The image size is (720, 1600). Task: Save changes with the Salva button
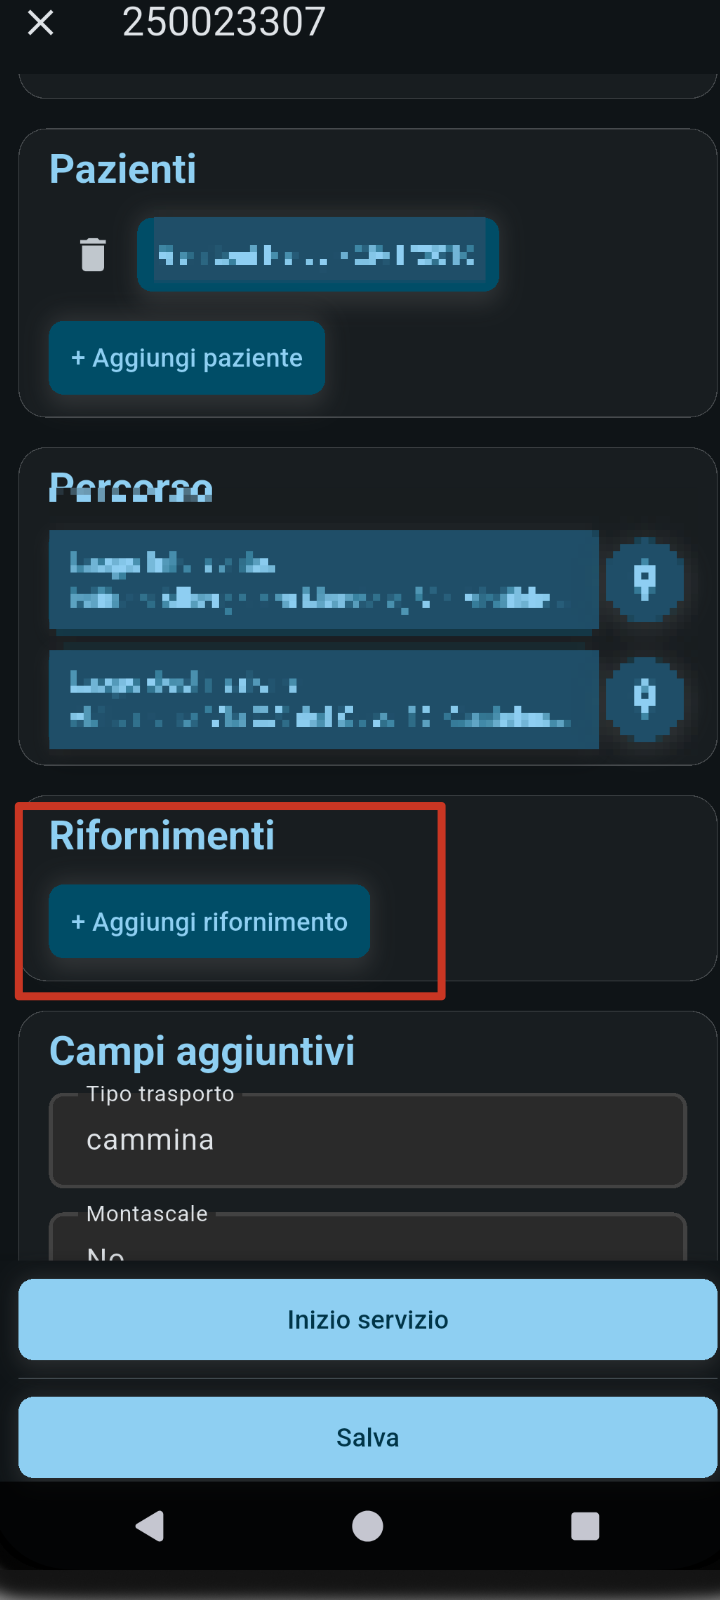[368, 1438]
